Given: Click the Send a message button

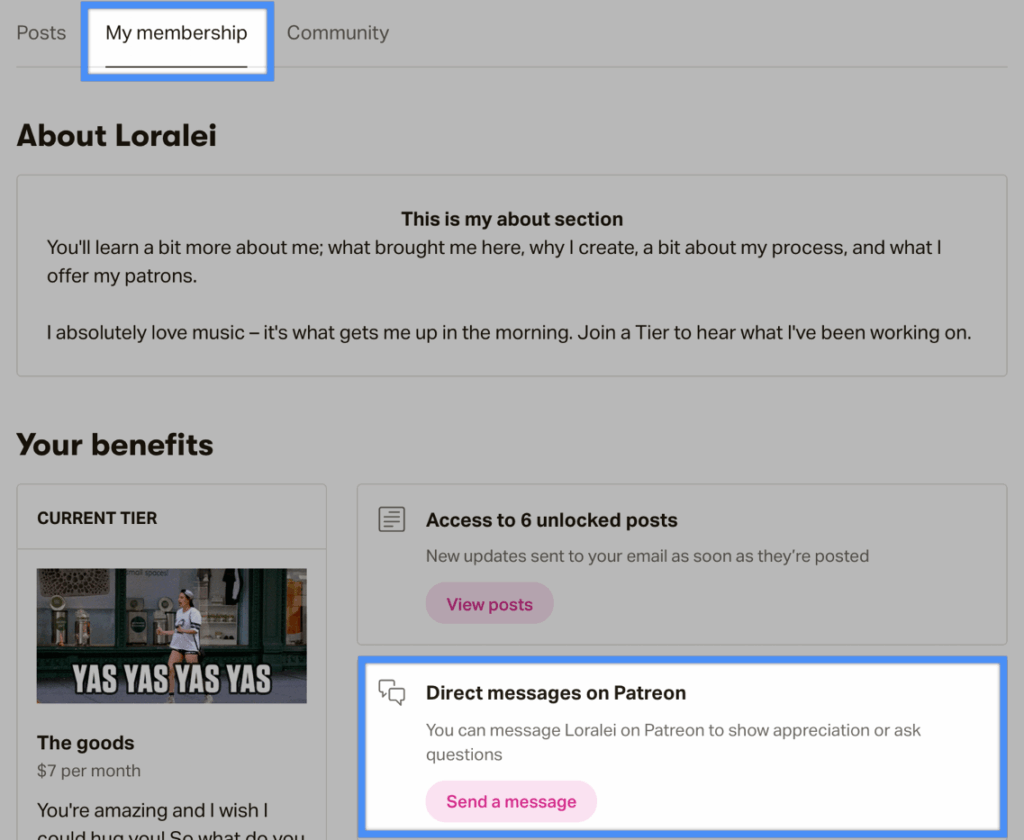Looking at the screenshot, I should click(511, 801).
